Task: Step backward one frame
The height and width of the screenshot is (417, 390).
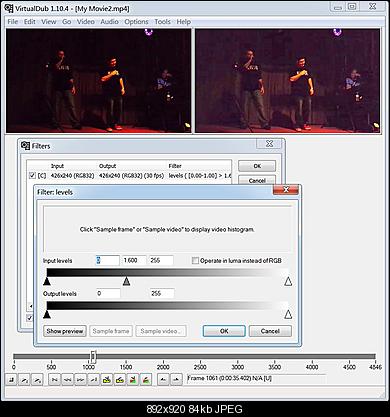Action: pos(68,379)
